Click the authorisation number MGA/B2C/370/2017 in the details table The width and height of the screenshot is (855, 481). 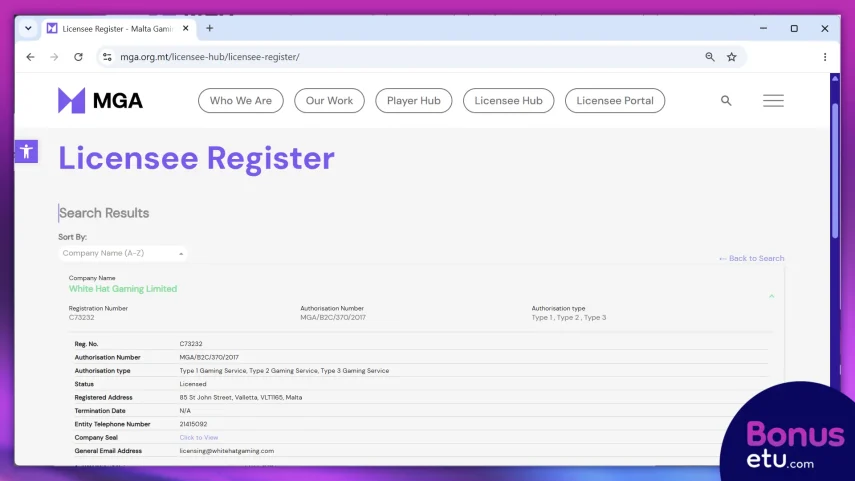[x=209, y=357]
